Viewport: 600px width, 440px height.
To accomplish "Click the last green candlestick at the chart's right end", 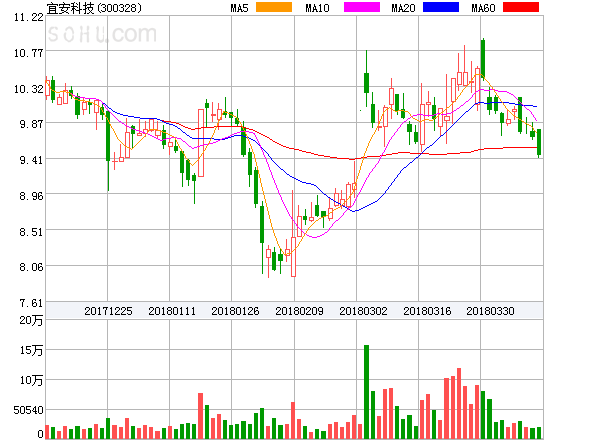I will (x=539, y=142).
